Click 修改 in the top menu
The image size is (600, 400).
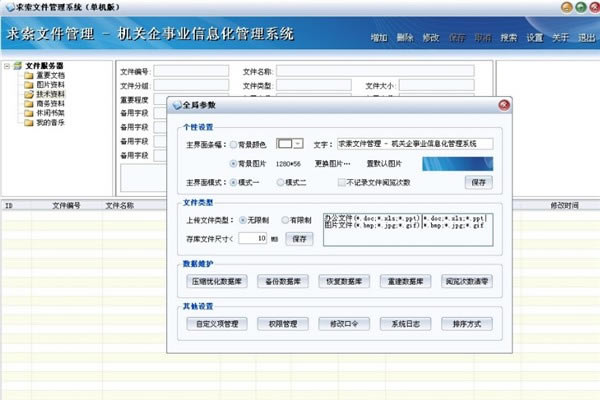[431, 38]
